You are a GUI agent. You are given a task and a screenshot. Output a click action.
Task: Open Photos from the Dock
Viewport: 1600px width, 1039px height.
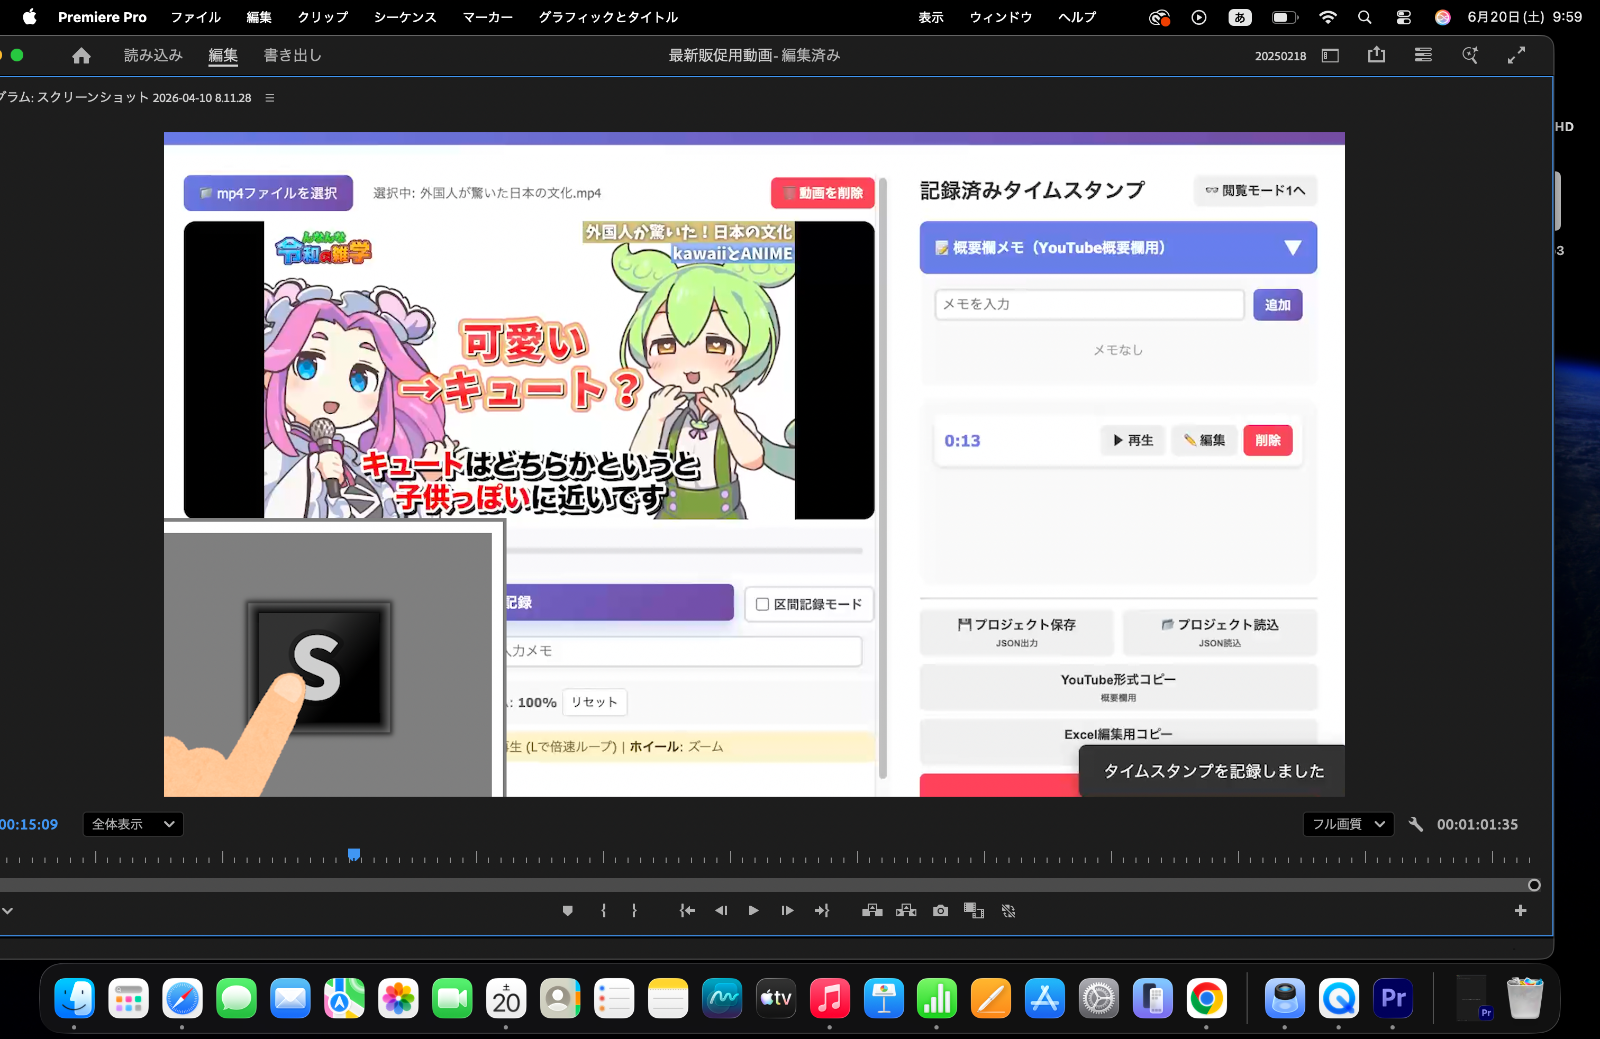[x=398, y=998]
